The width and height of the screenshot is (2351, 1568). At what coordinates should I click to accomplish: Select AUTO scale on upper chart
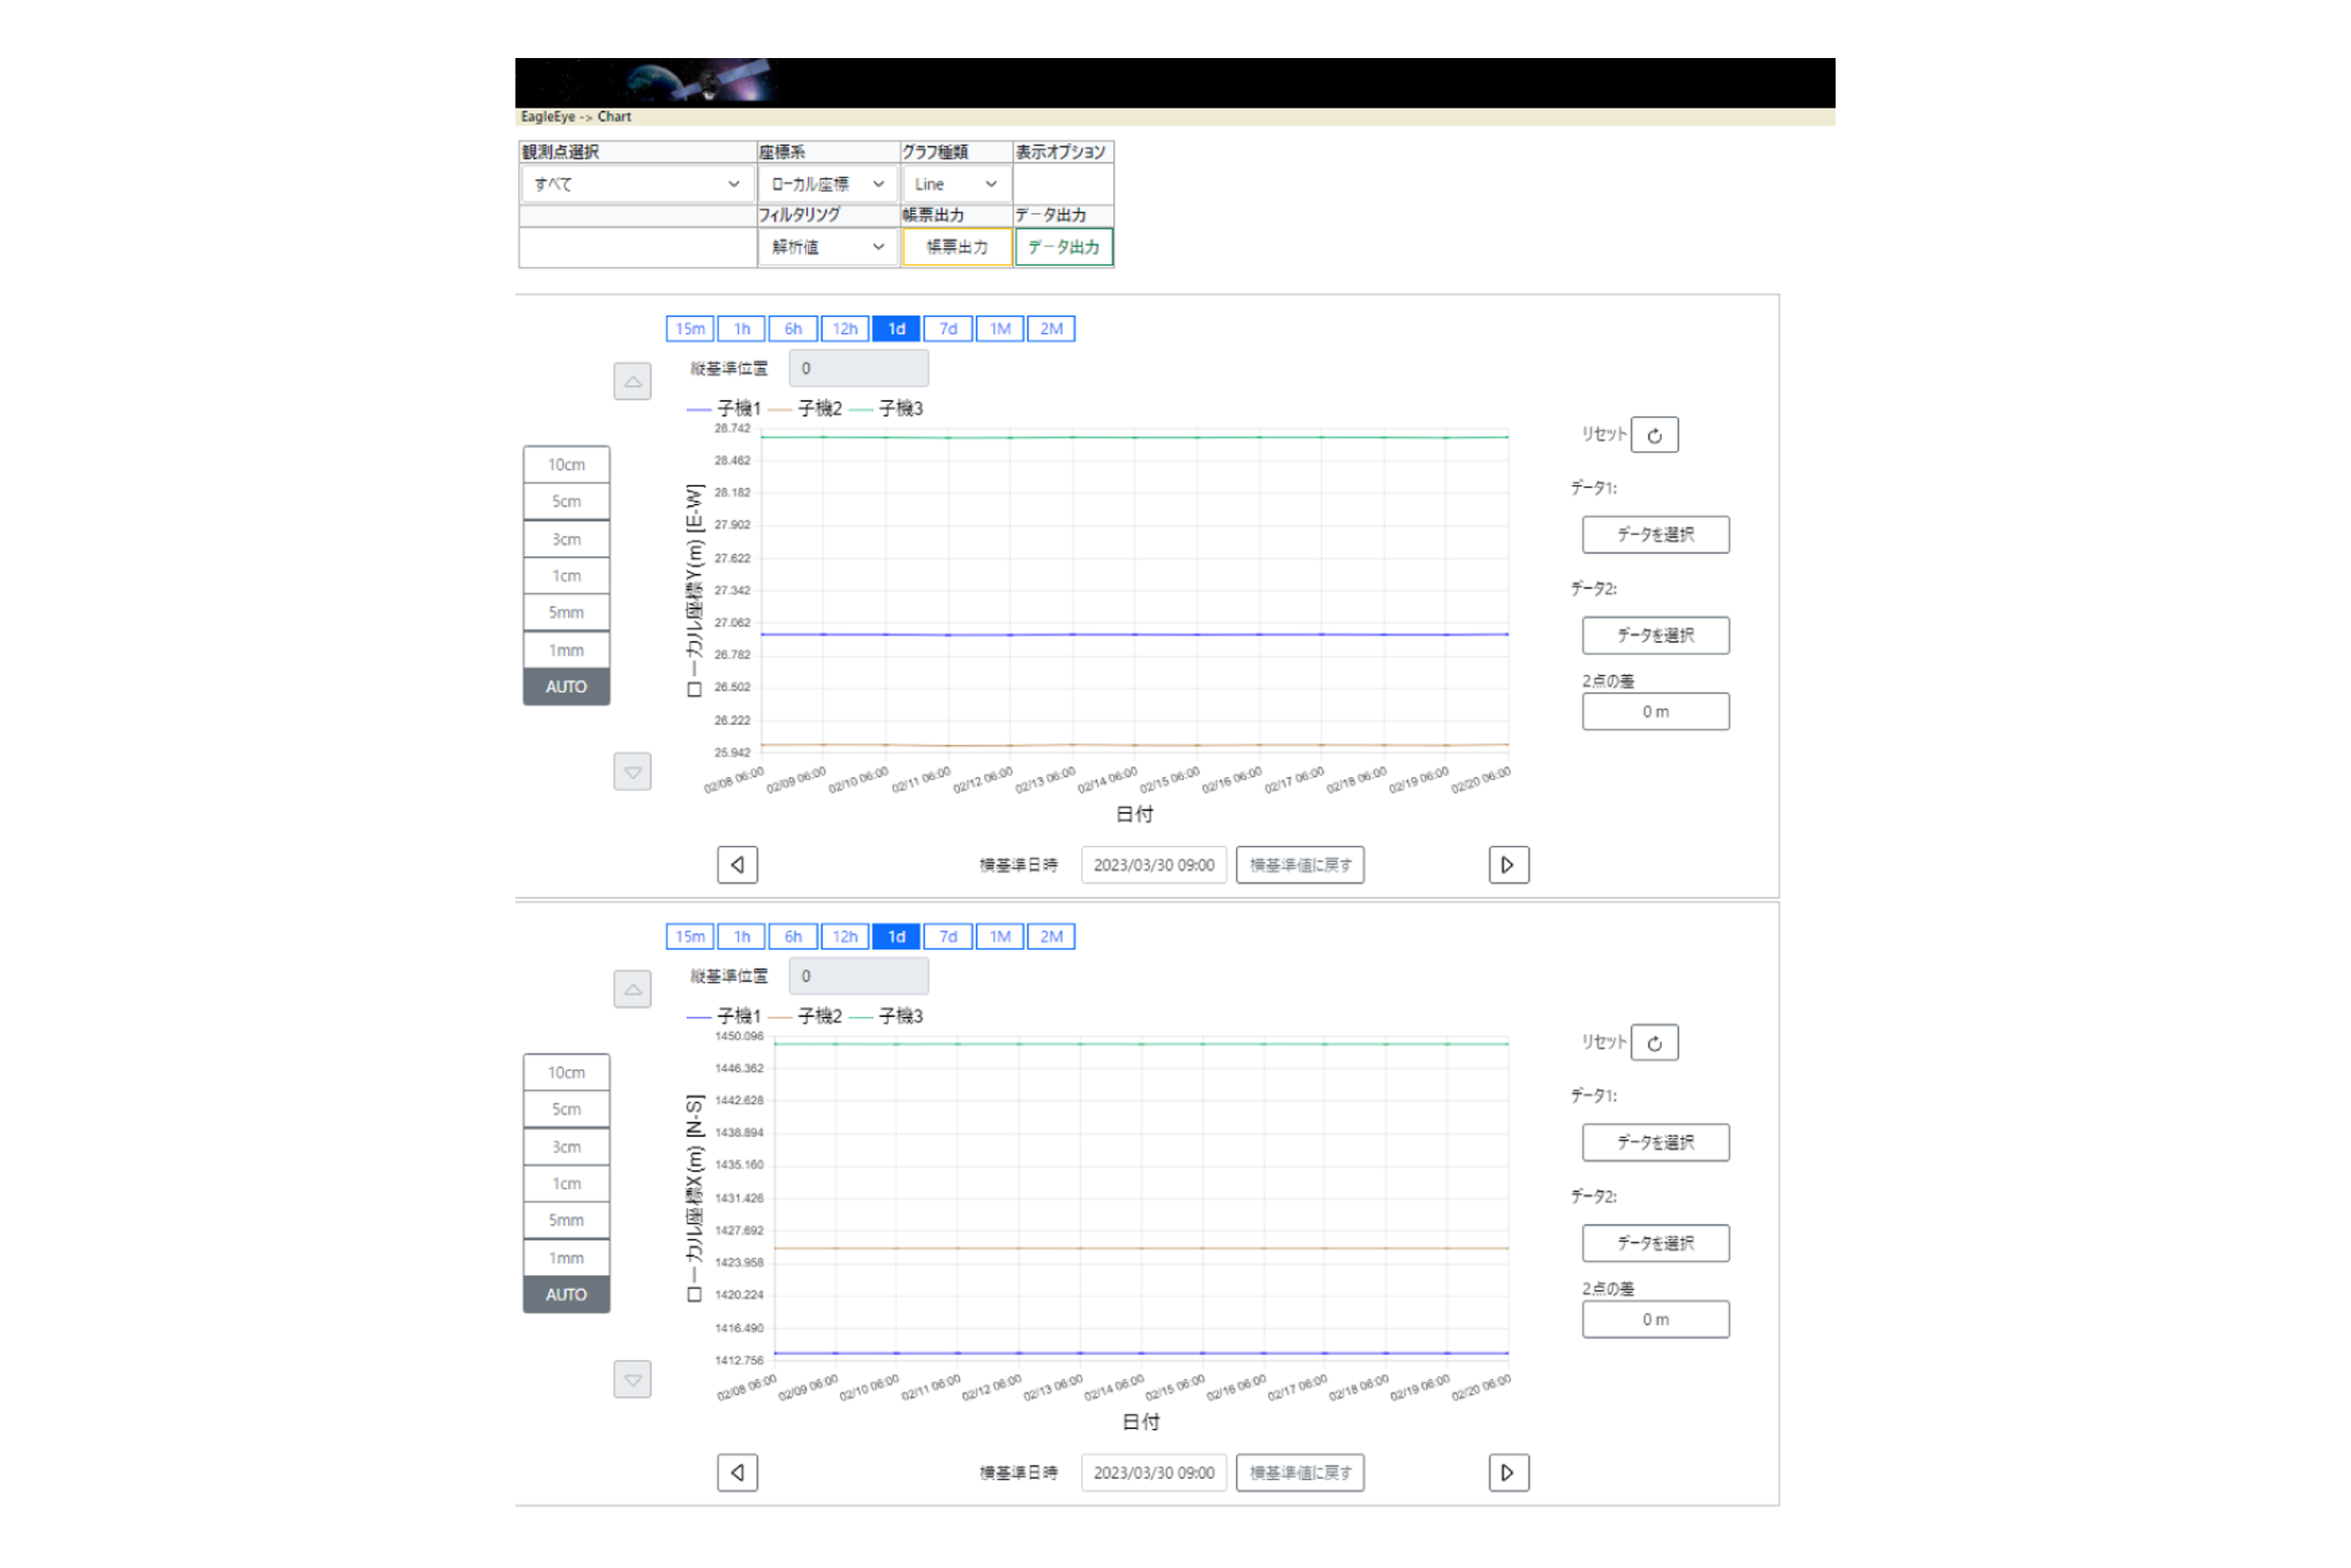tap(566, 687)
